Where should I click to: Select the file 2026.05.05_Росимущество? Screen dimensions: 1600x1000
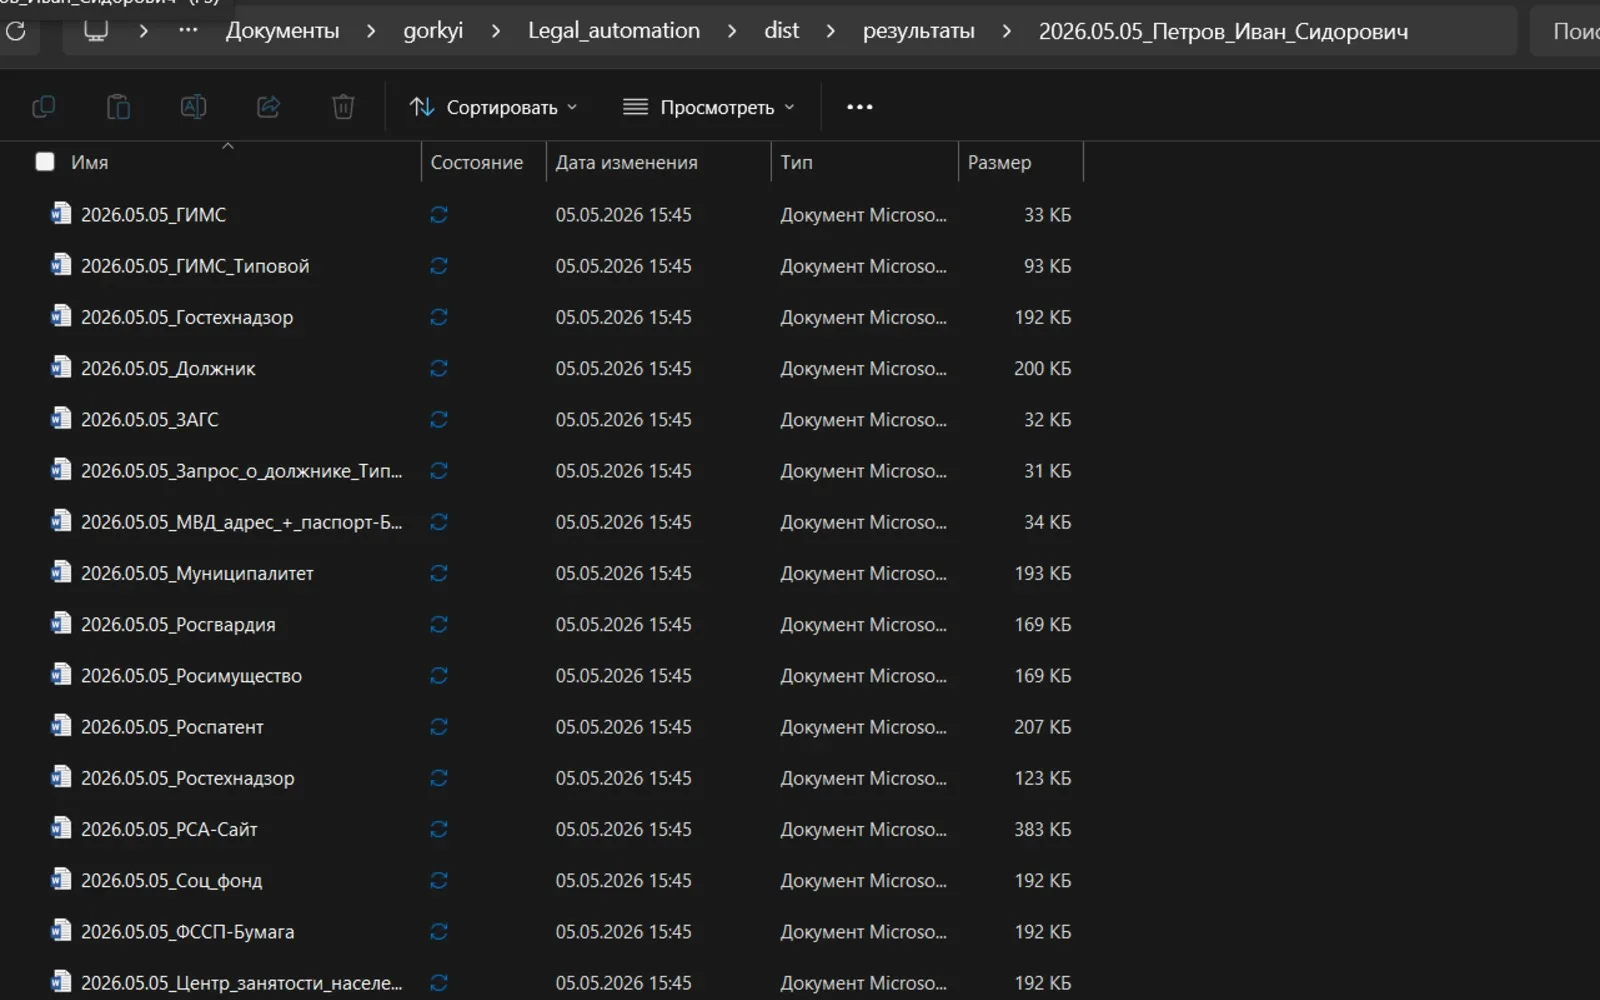tap(191, 676)
